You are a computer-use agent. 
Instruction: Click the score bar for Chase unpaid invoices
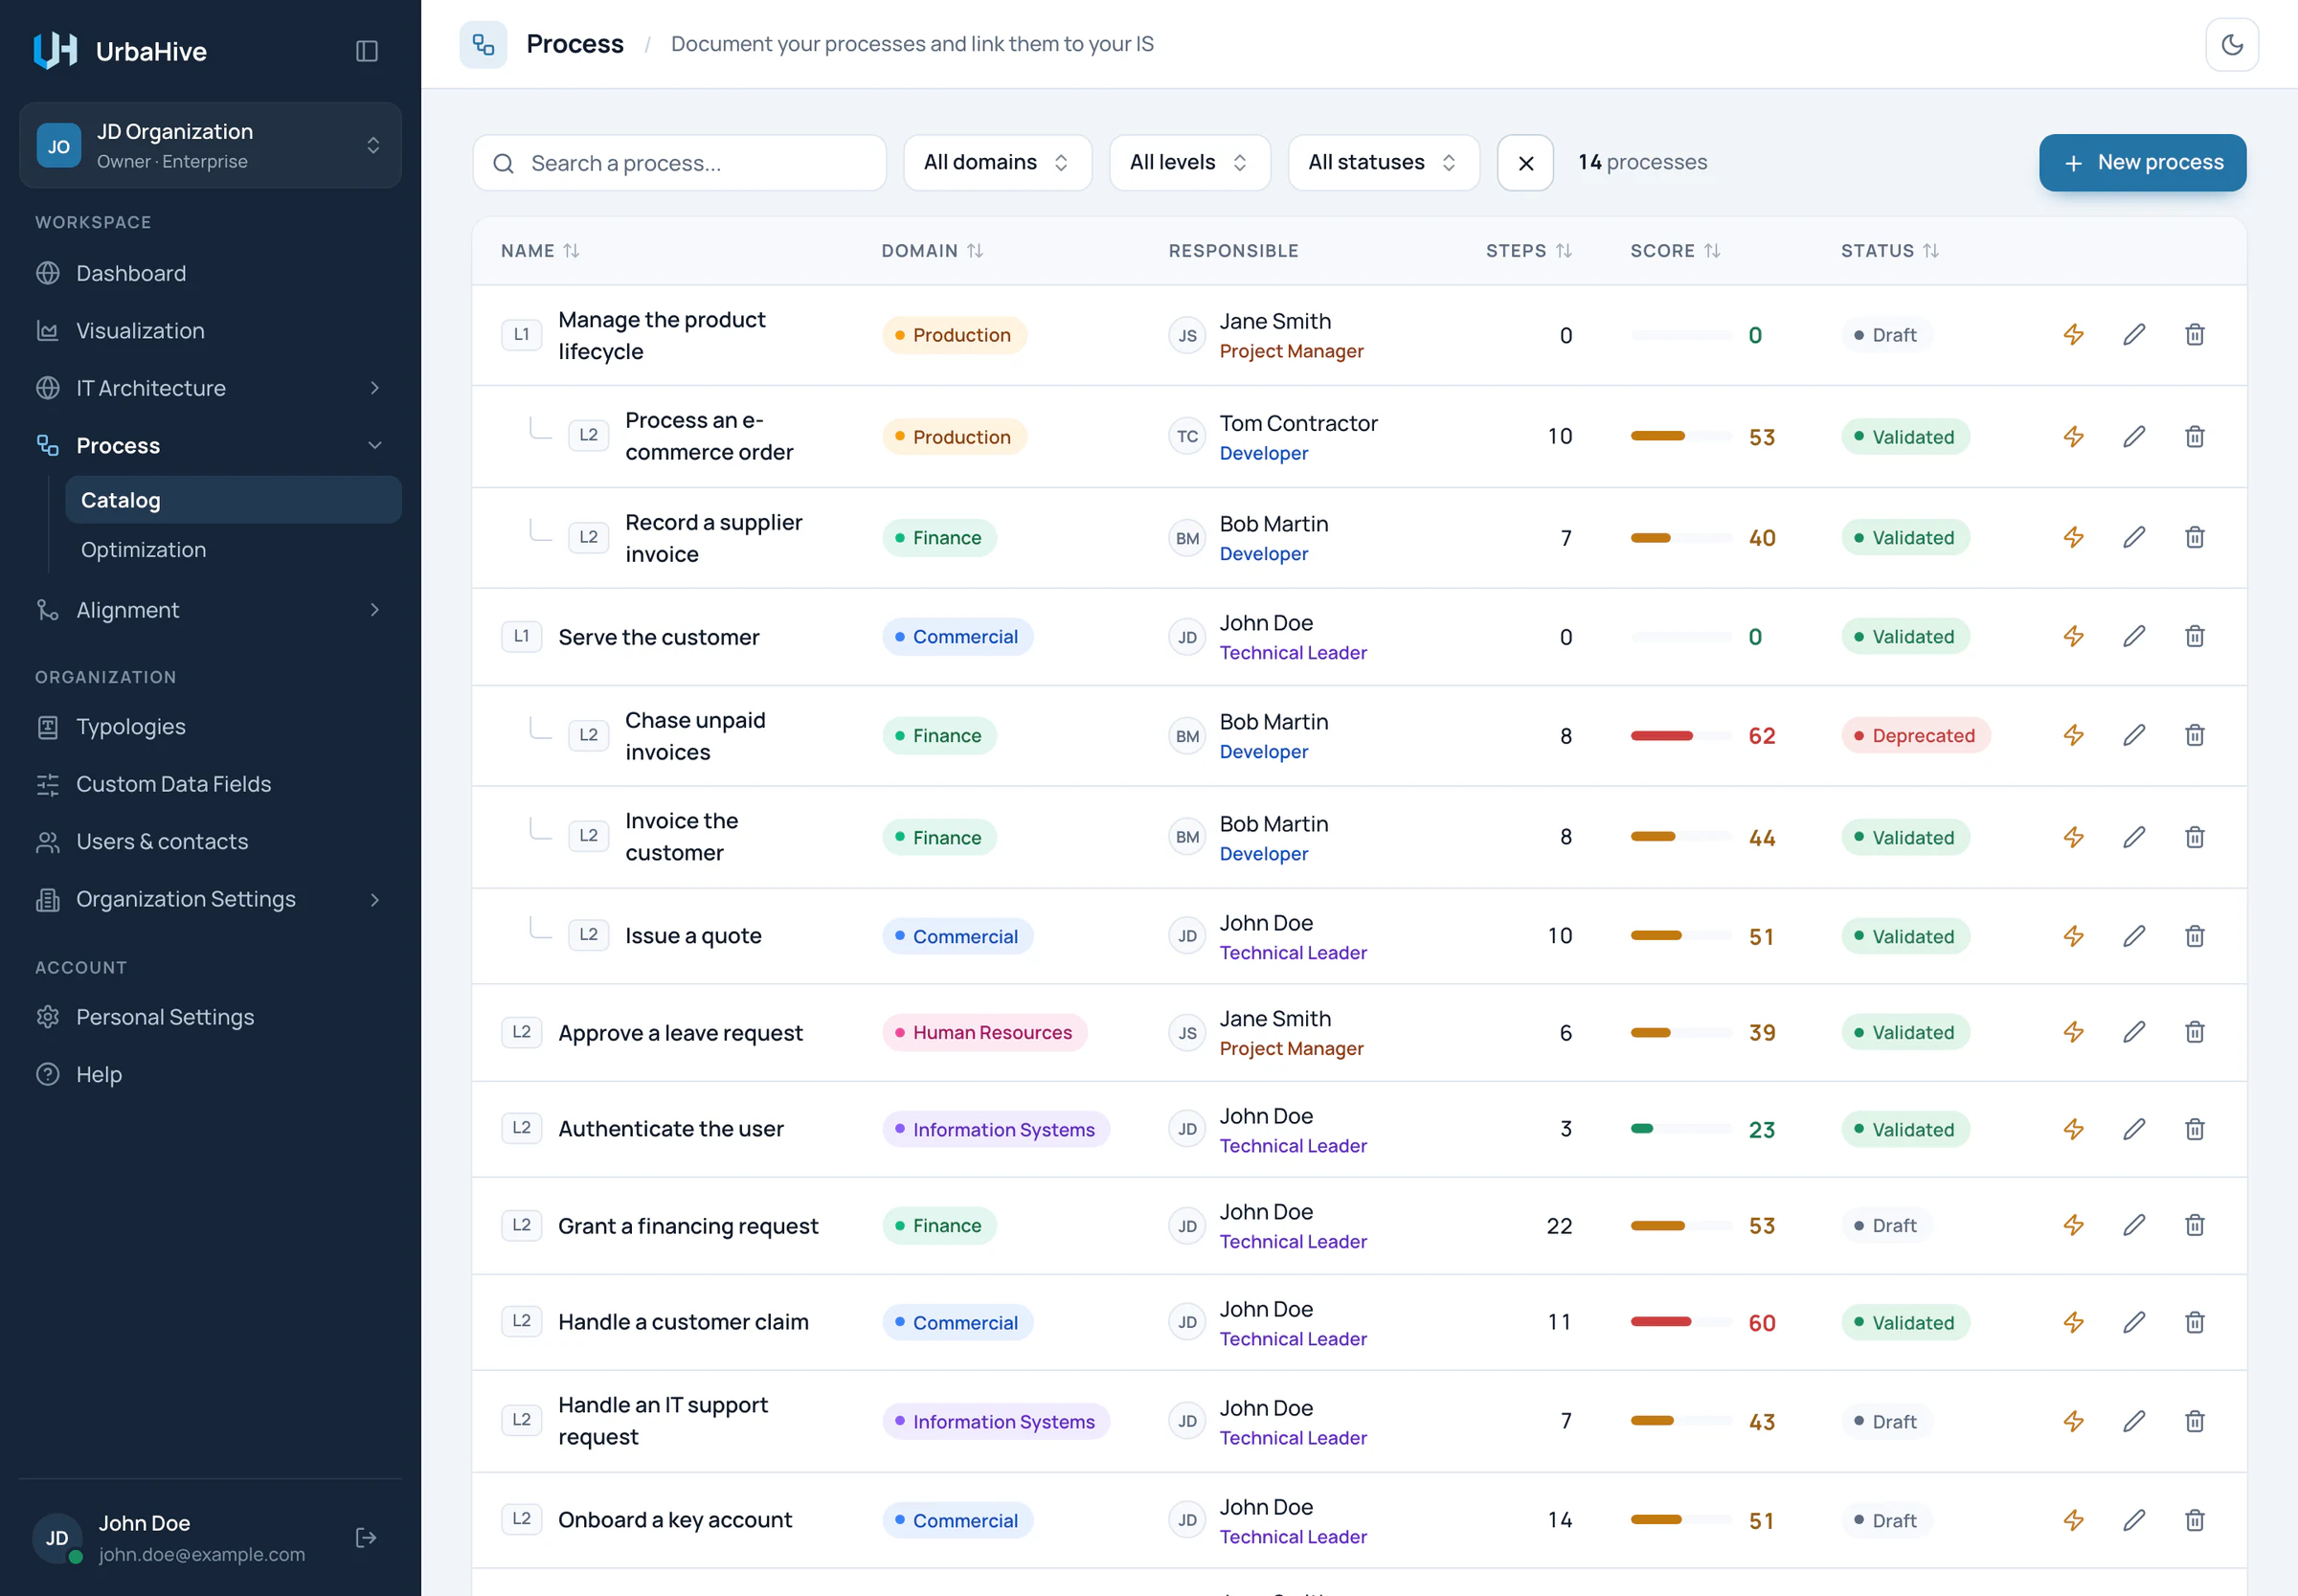[1680, 736]
